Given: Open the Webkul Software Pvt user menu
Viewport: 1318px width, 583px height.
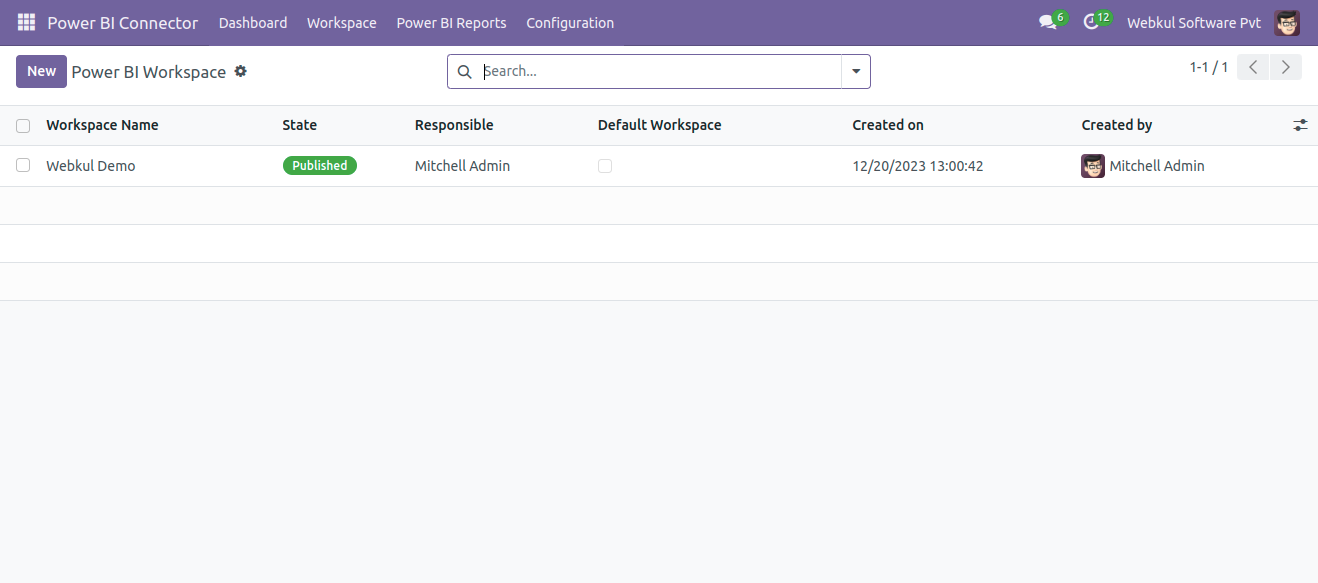Looking at the screenshot, I should point(1193,22).
